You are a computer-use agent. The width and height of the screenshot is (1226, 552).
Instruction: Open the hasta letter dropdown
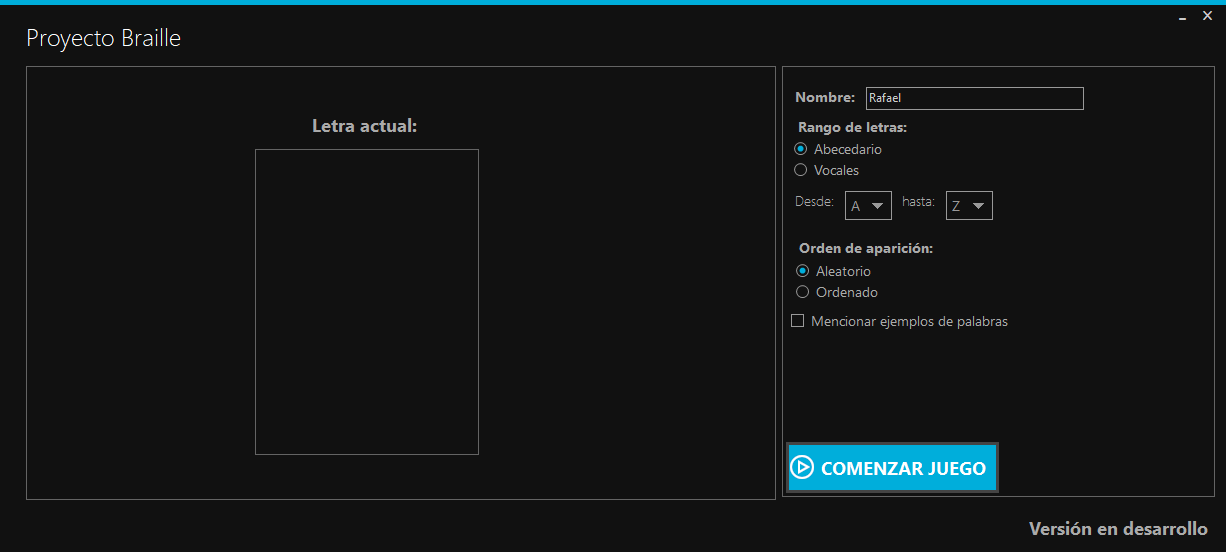pyautogui.click(x=969, y=206)
